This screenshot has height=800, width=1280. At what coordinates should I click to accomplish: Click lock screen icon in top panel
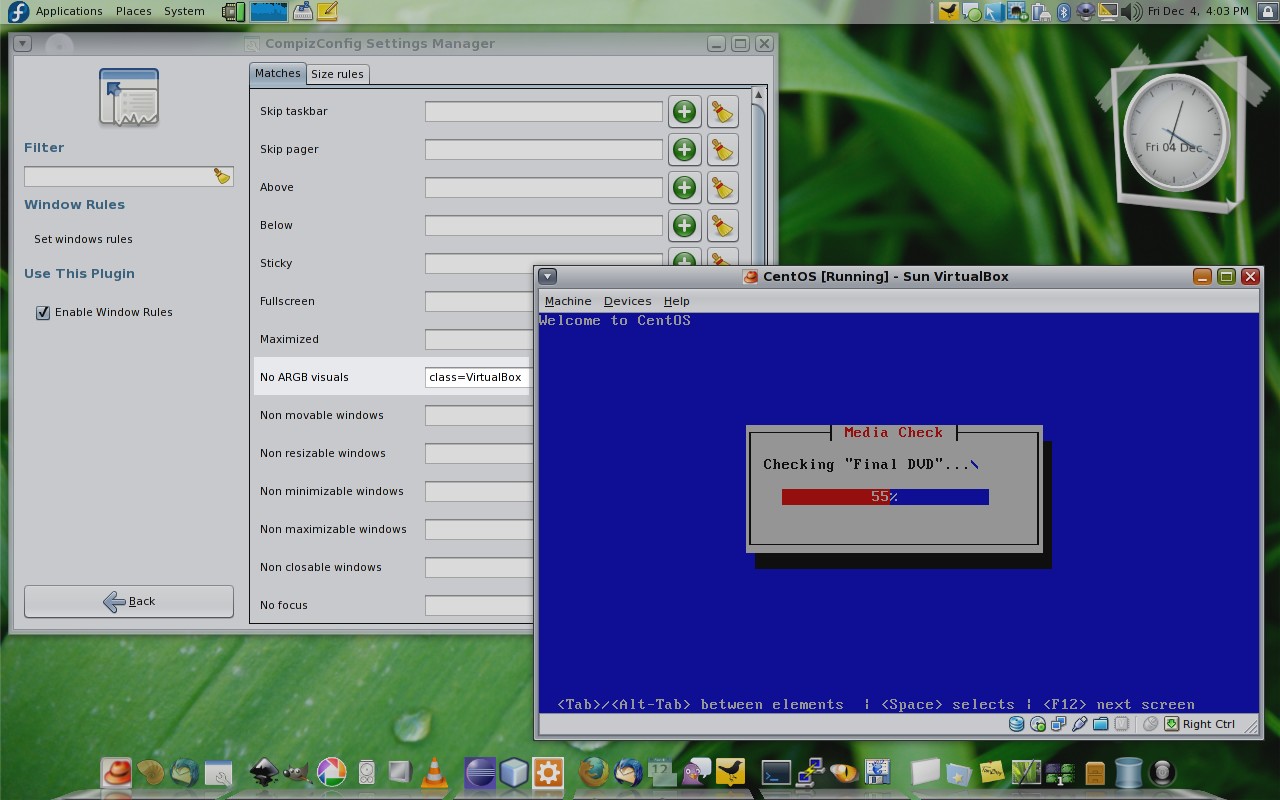click(x=1267, y=11)
